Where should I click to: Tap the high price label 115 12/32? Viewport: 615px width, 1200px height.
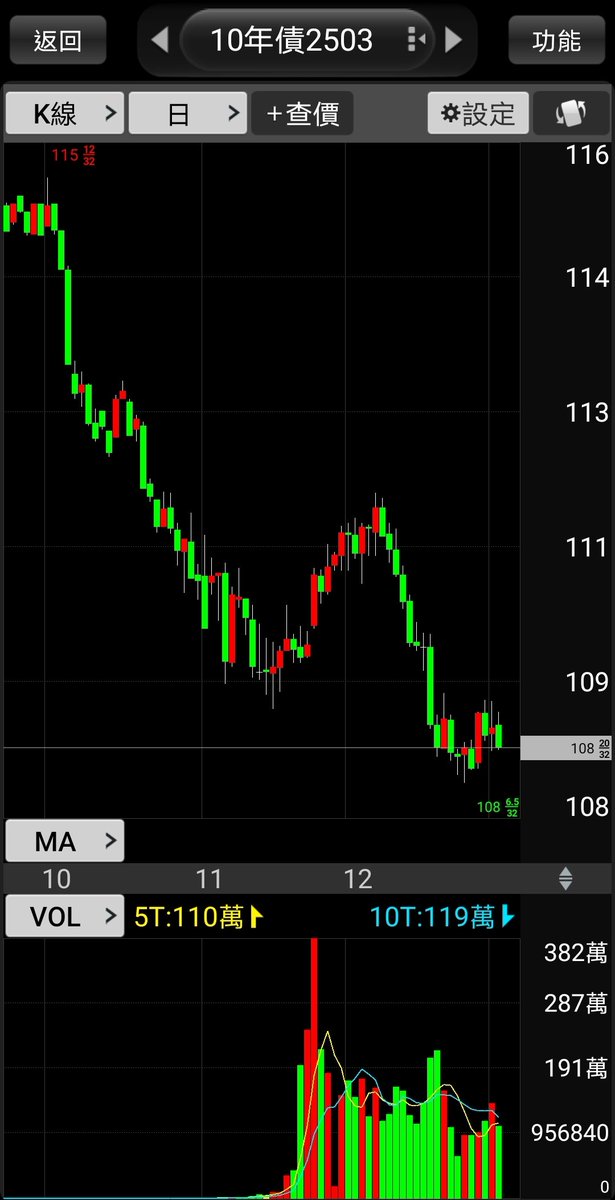(75, 155)
